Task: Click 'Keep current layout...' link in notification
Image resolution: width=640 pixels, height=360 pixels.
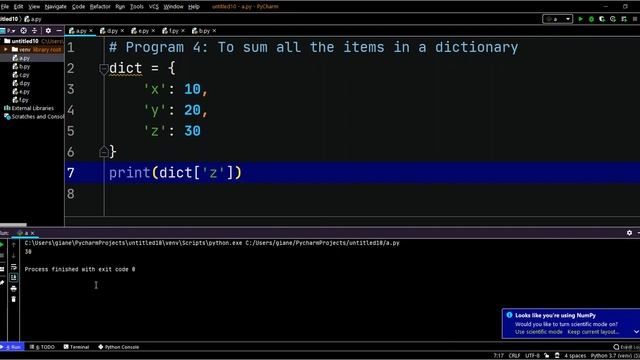Action: 593,332
